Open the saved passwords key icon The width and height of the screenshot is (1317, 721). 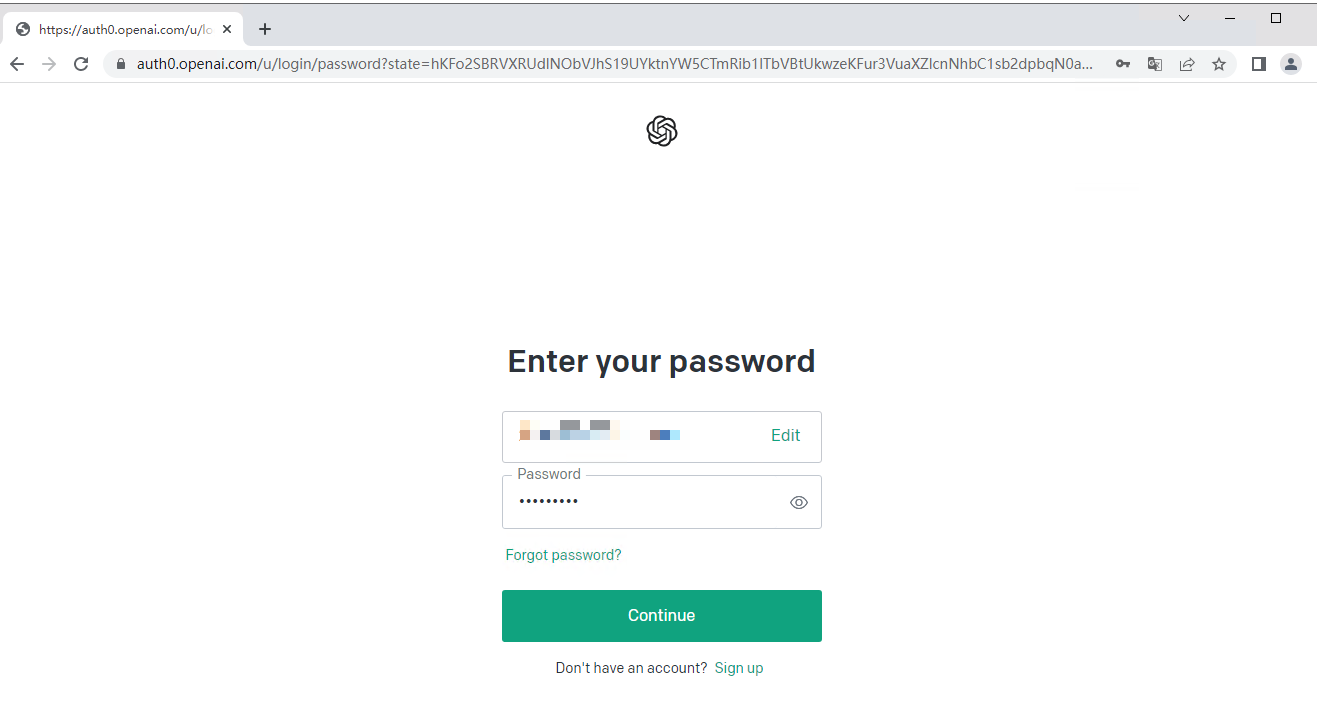click(x=1123, y=64)
